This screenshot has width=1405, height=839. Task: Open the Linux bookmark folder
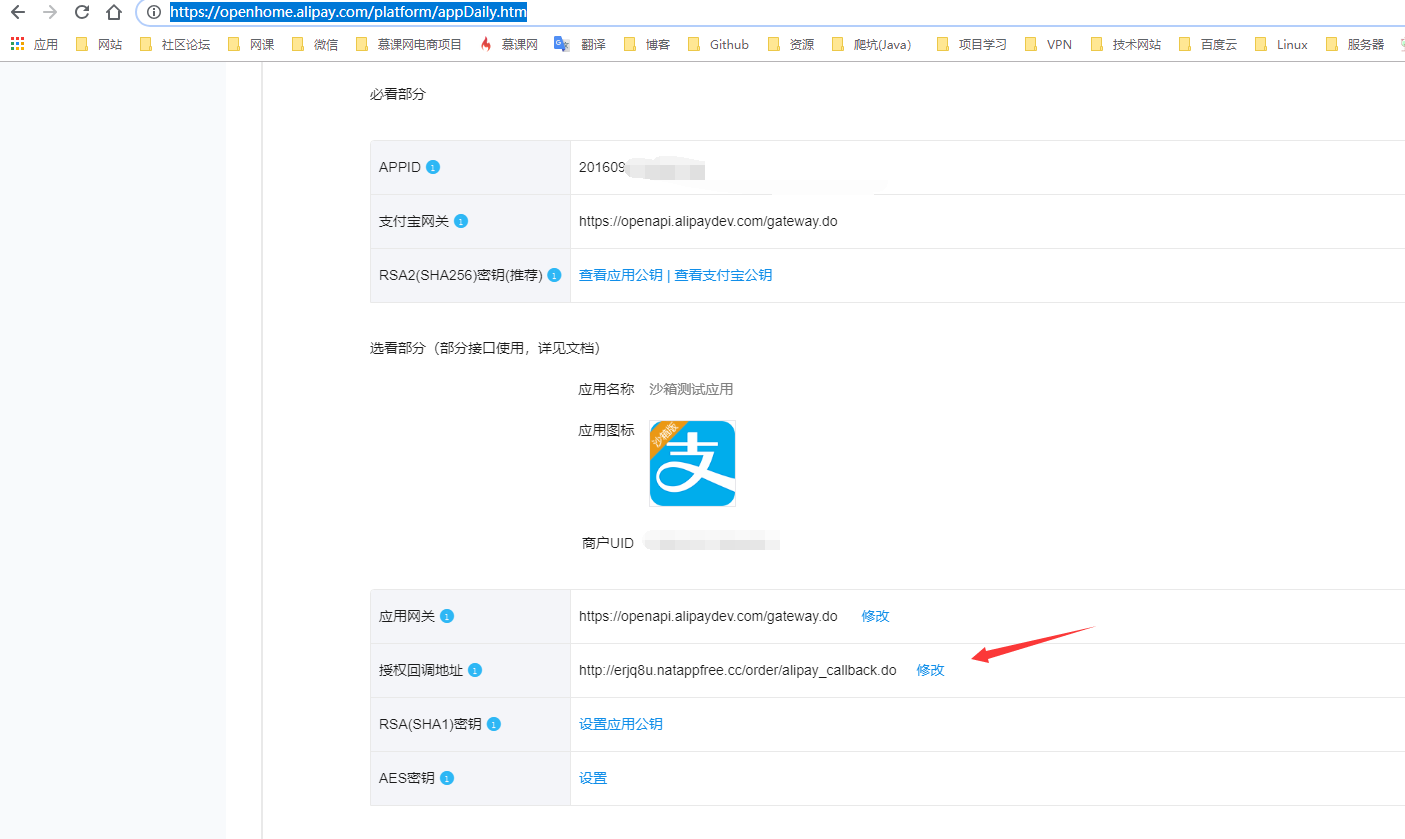(x=1281, y=44)
